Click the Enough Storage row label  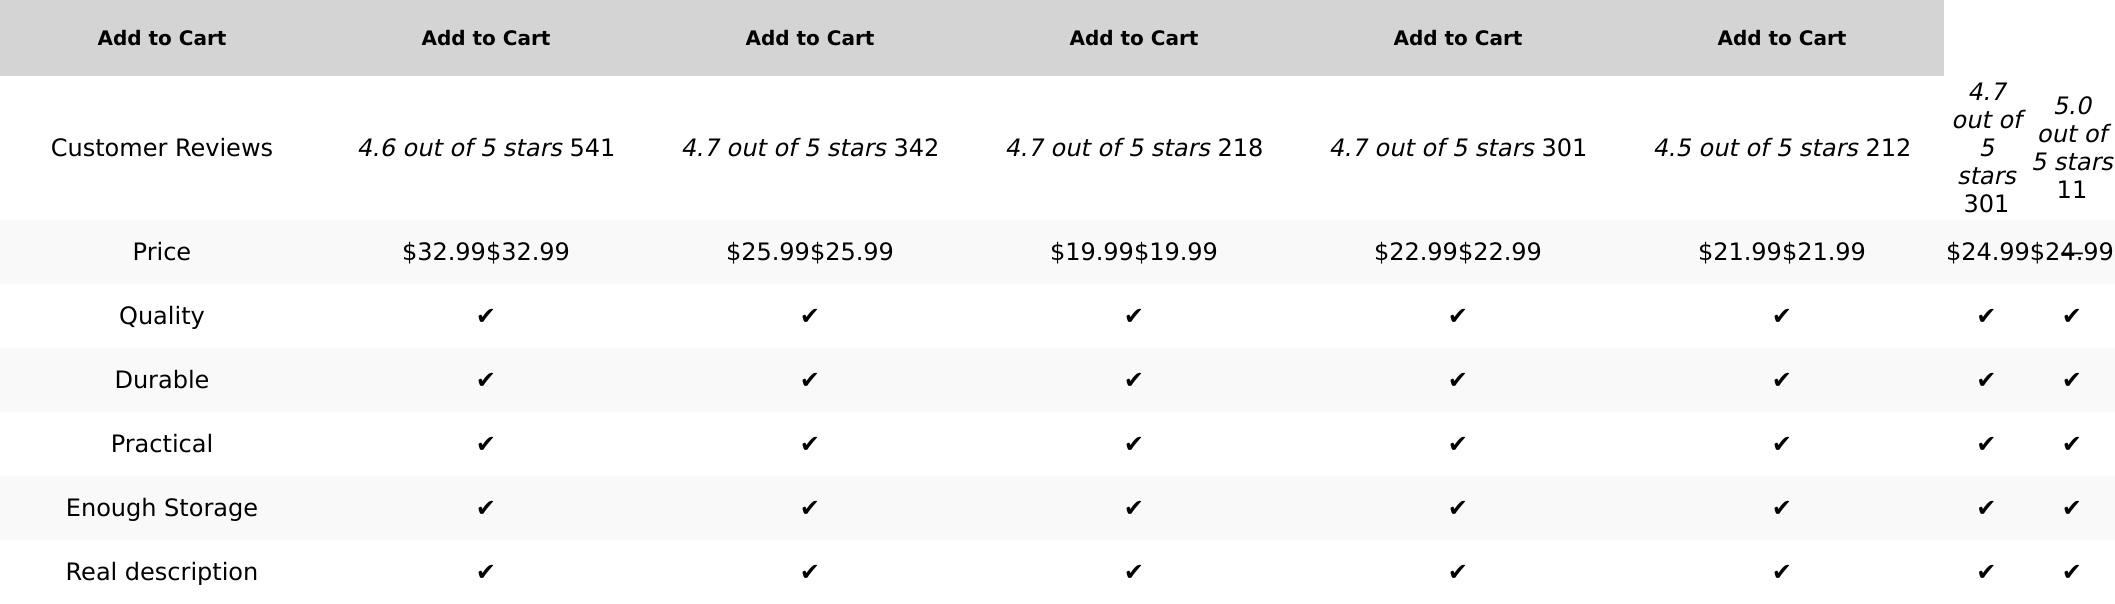(x=161, y=508)
